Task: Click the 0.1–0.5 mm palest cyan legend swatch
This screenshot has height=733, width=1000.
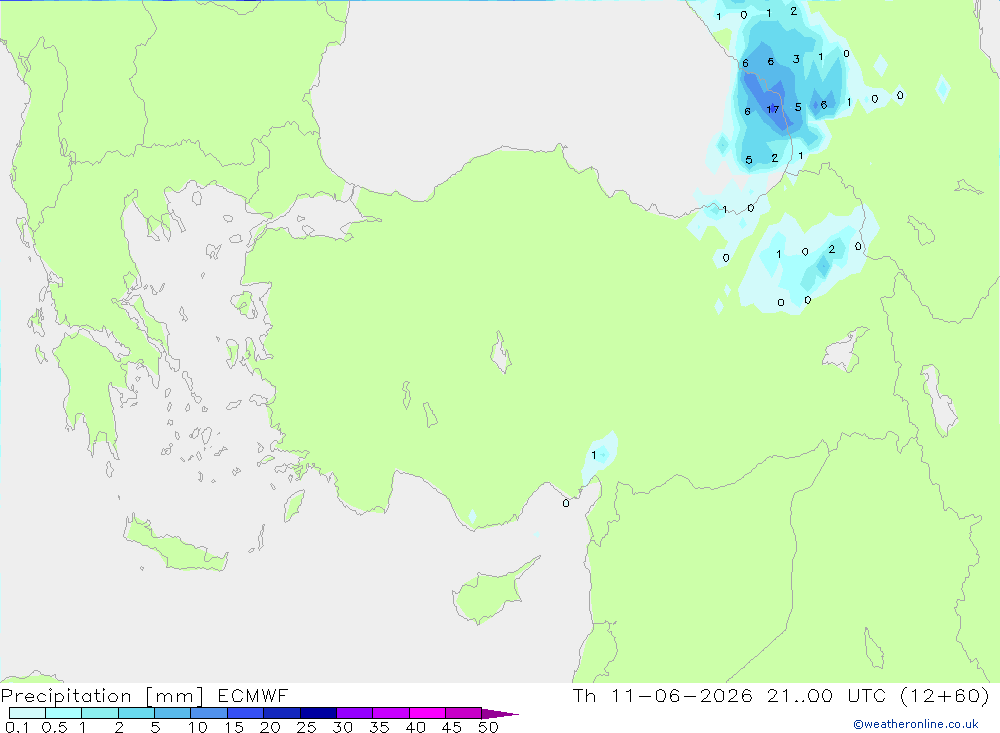Action: coord(27,713)
